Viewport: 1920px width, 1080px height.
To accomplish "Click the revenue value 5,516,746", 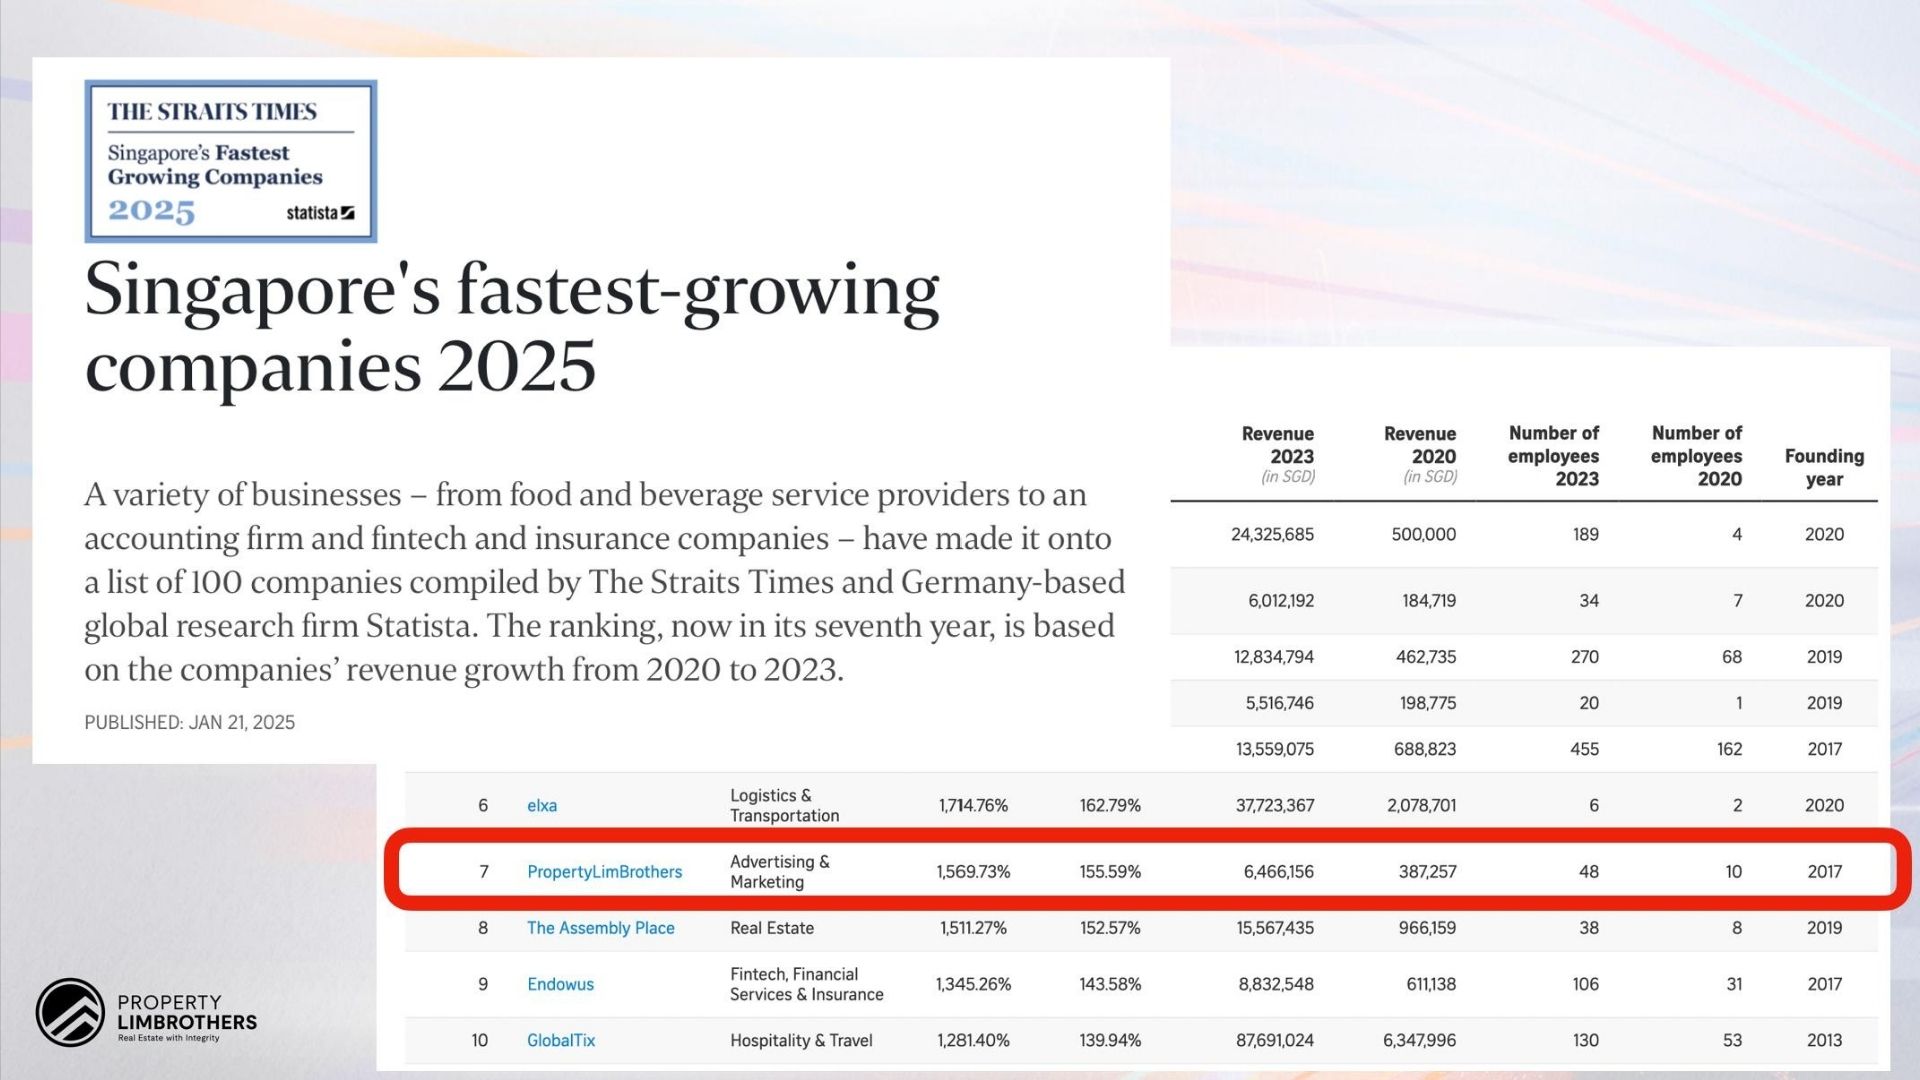I will tap(1279, 703).
